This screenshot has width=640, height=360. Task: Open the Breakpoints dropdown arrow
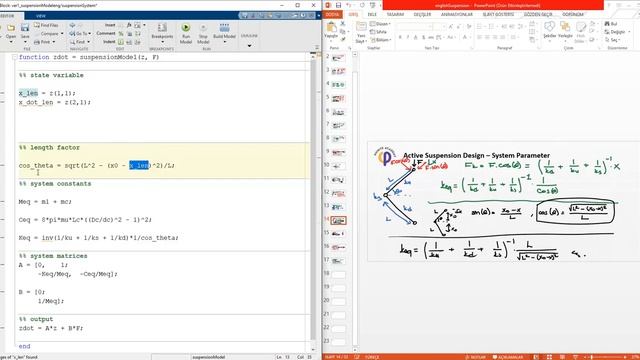click(x=162, y=42)
